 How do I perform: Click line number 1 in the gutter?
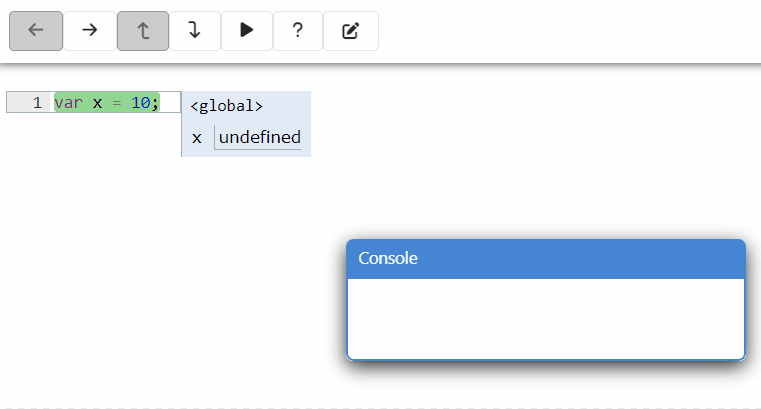pos(37,103)
